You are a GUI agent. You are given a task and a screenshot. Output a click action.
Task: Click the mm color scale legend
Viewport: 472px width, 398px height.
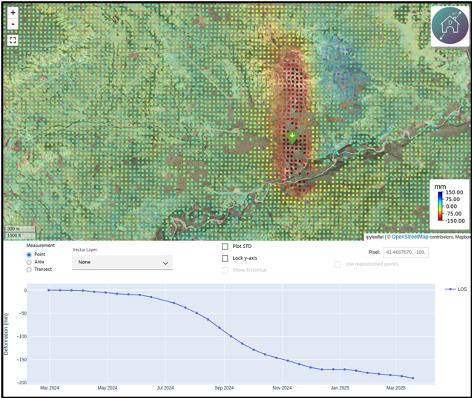tap(449, 205)
